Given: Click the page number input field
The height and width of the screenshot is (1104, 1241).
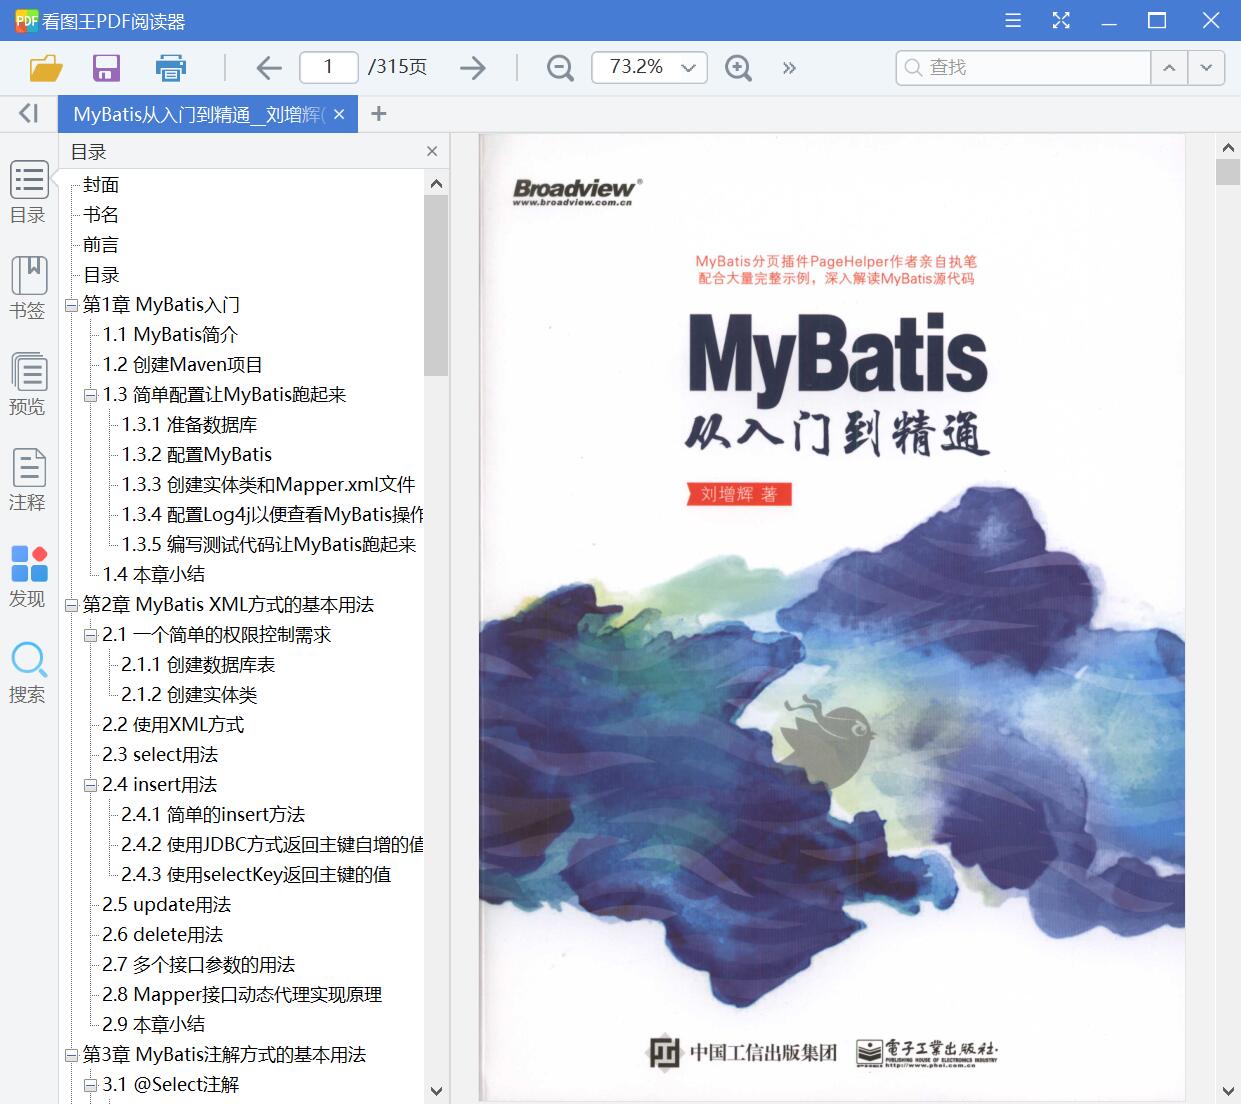Looking at the screenshot, I should tap(329, 67).
